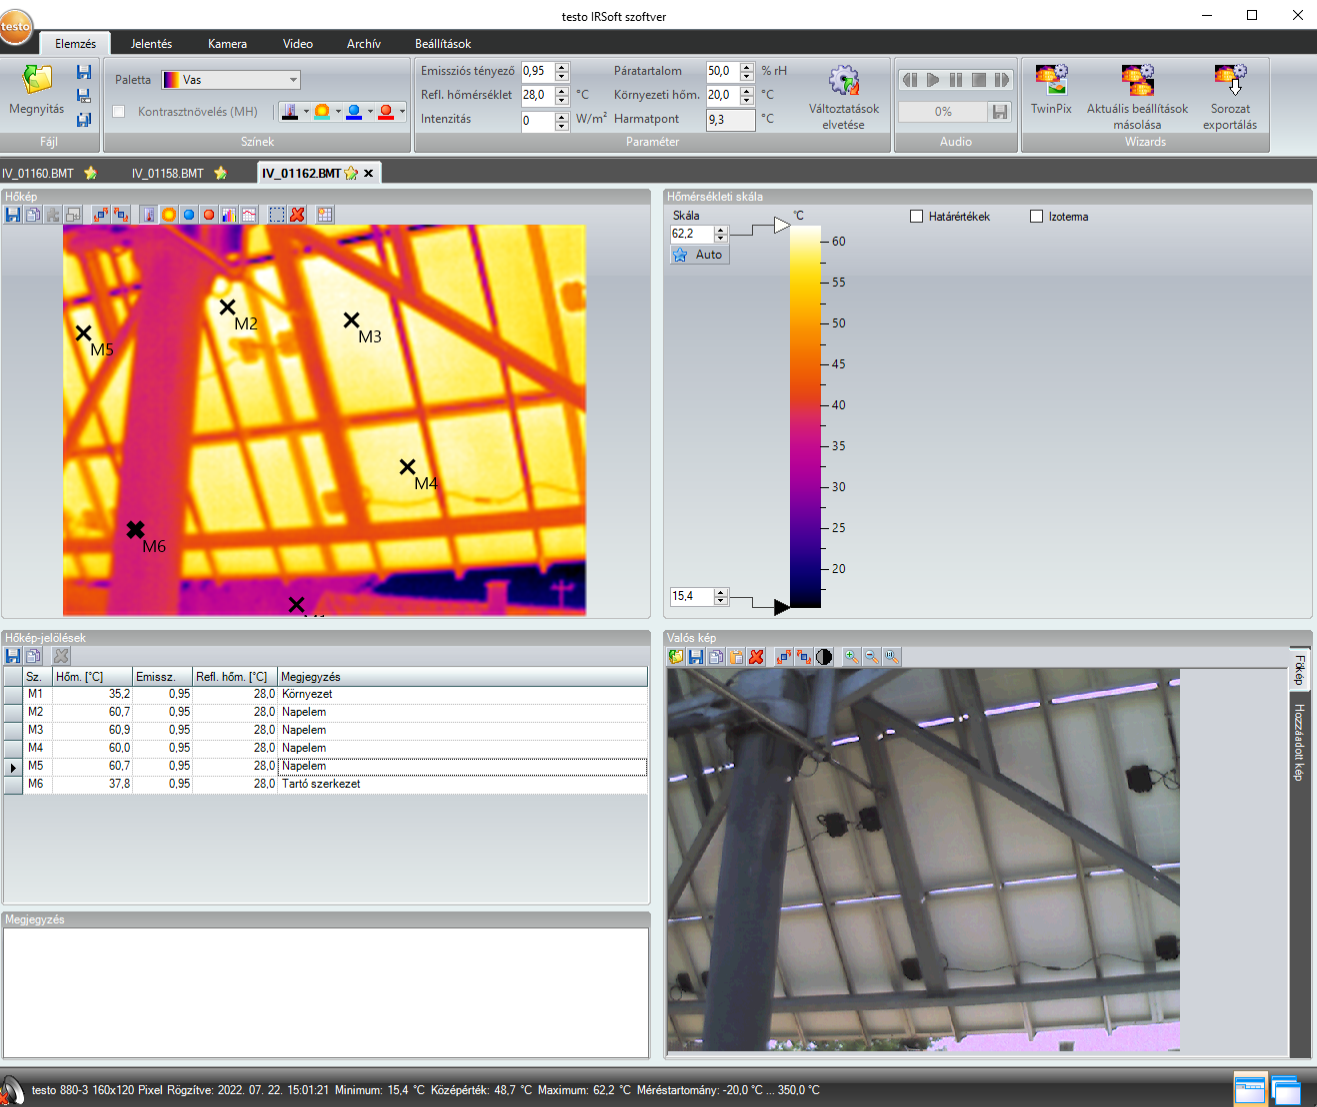Click the audio play button
Viewport: 1317px width, 1107px height.
pos(933,80)
